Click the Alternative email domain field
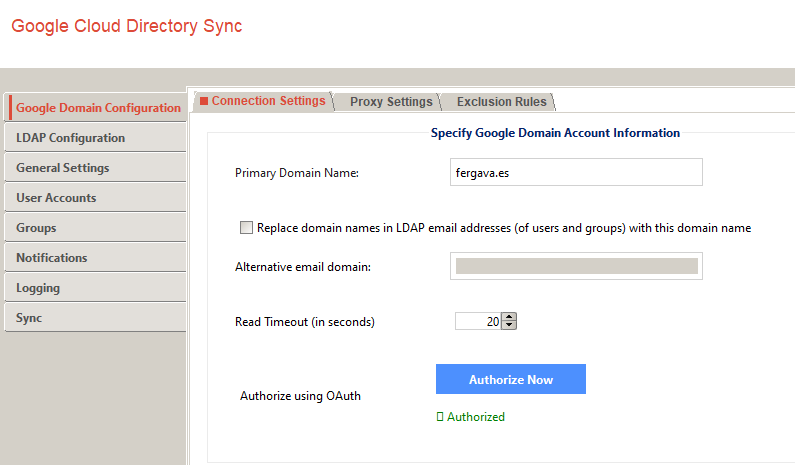Image resolution: width=795 pixels, height=465 pixels. coord(576,266)
